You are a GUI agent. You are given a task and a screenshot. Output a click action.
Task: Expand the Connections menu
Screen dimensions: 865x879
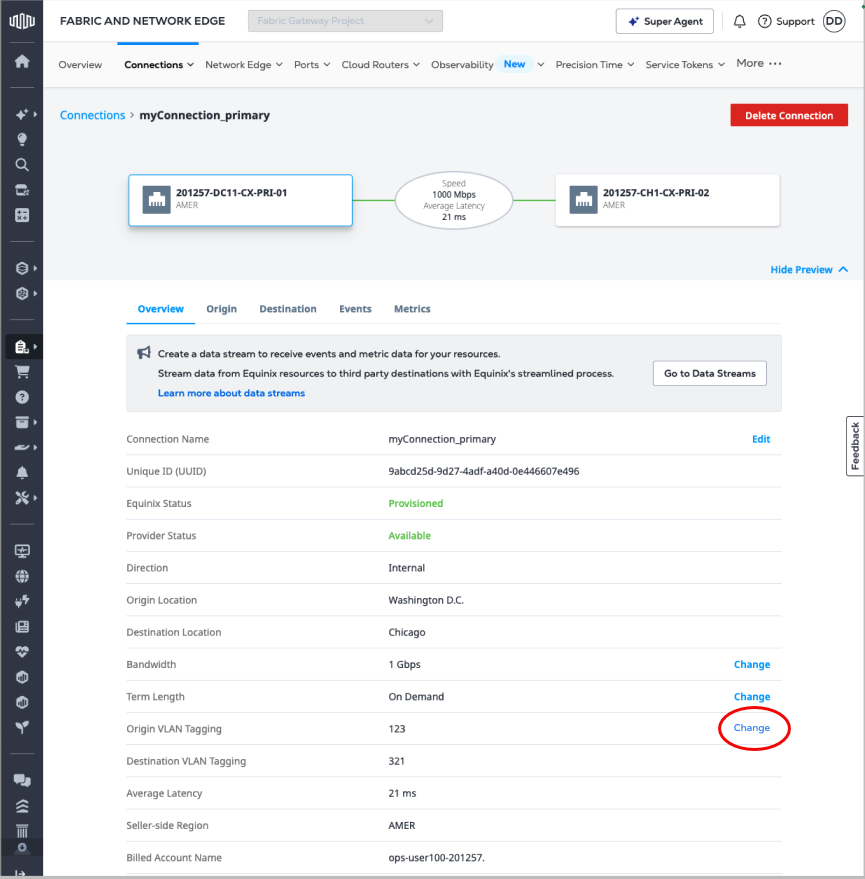[x=159, y=64]
